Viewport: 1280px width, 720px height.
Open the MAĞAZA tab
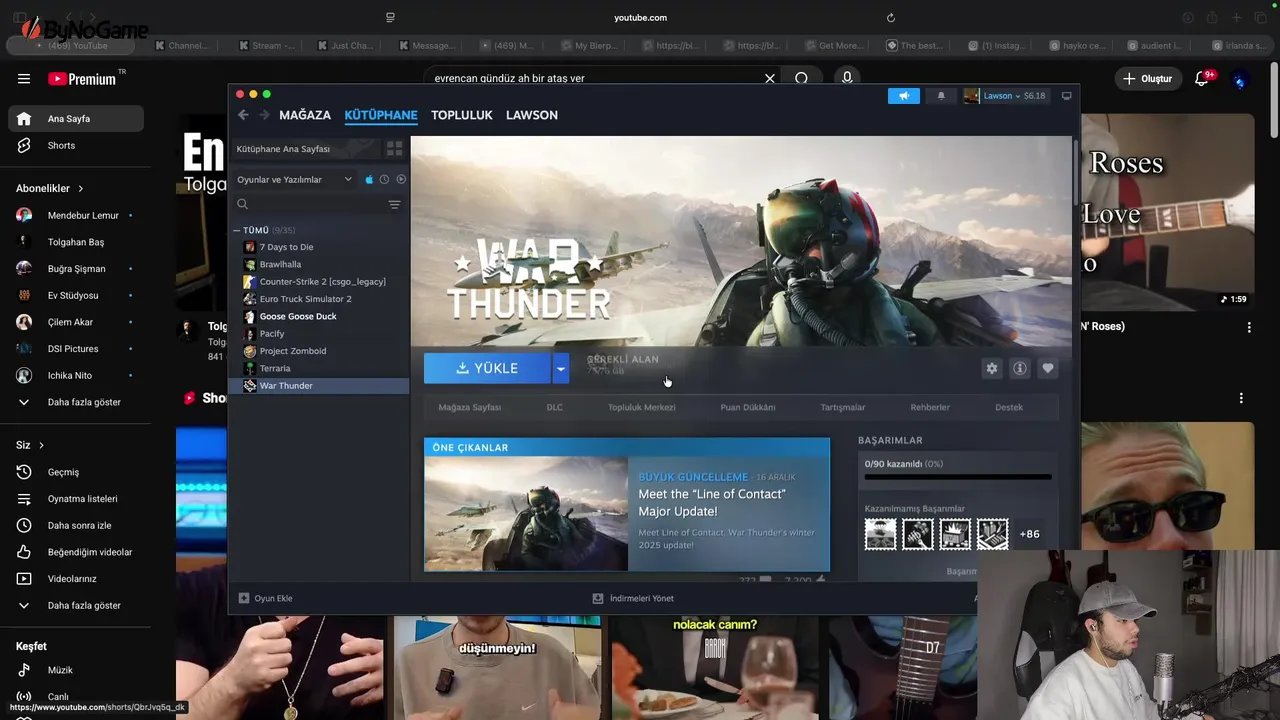pyautogui.click(x=305, y=115)
